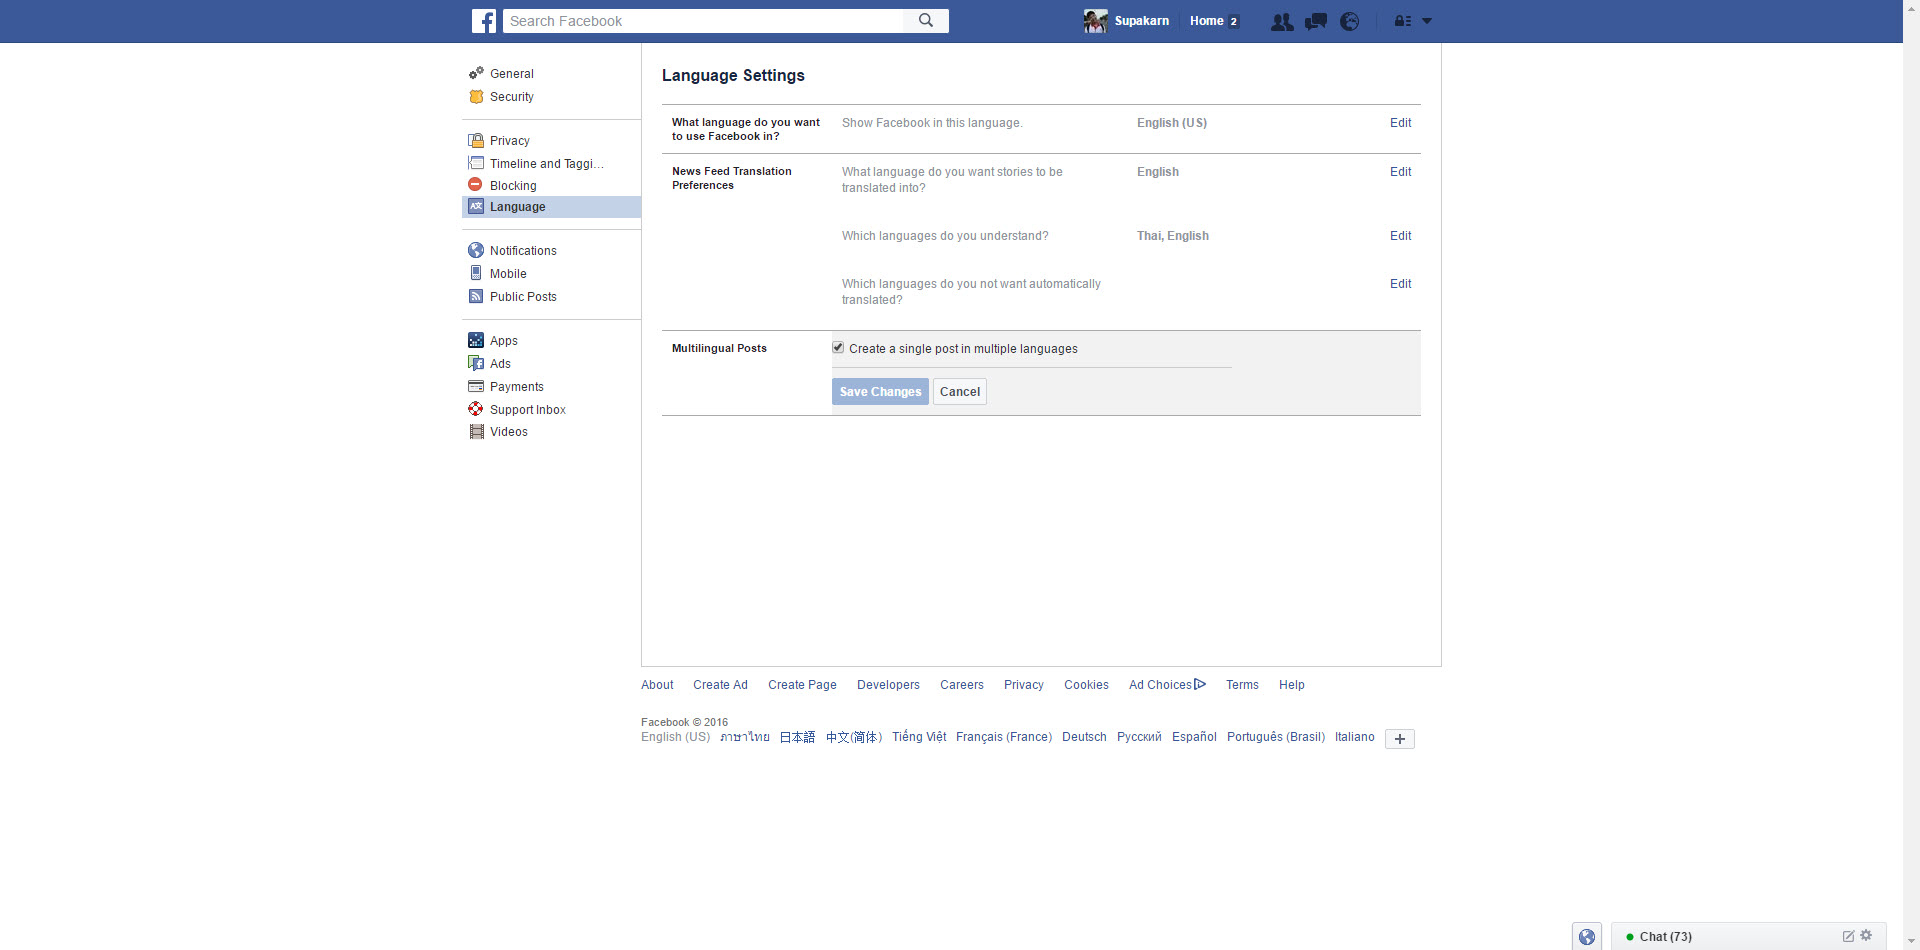Screen dimensions: 1920x950
Task: Expand the account dropdown arrow
Action: [x=1427, y=21]
